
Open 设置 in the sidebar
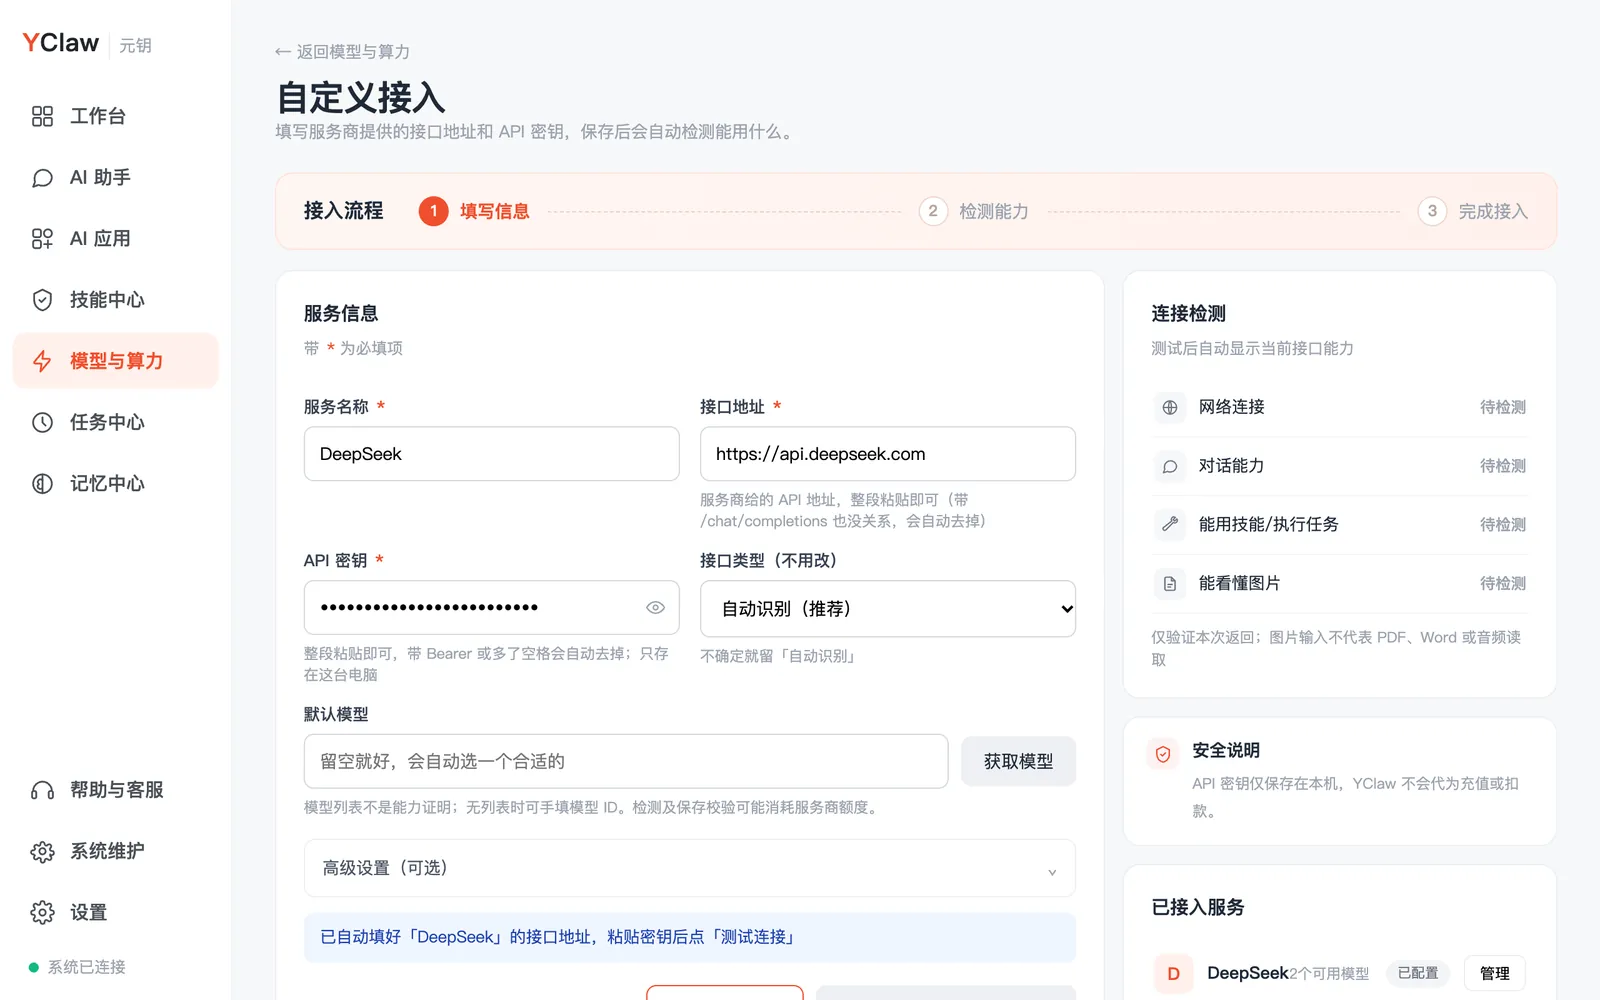116,912
